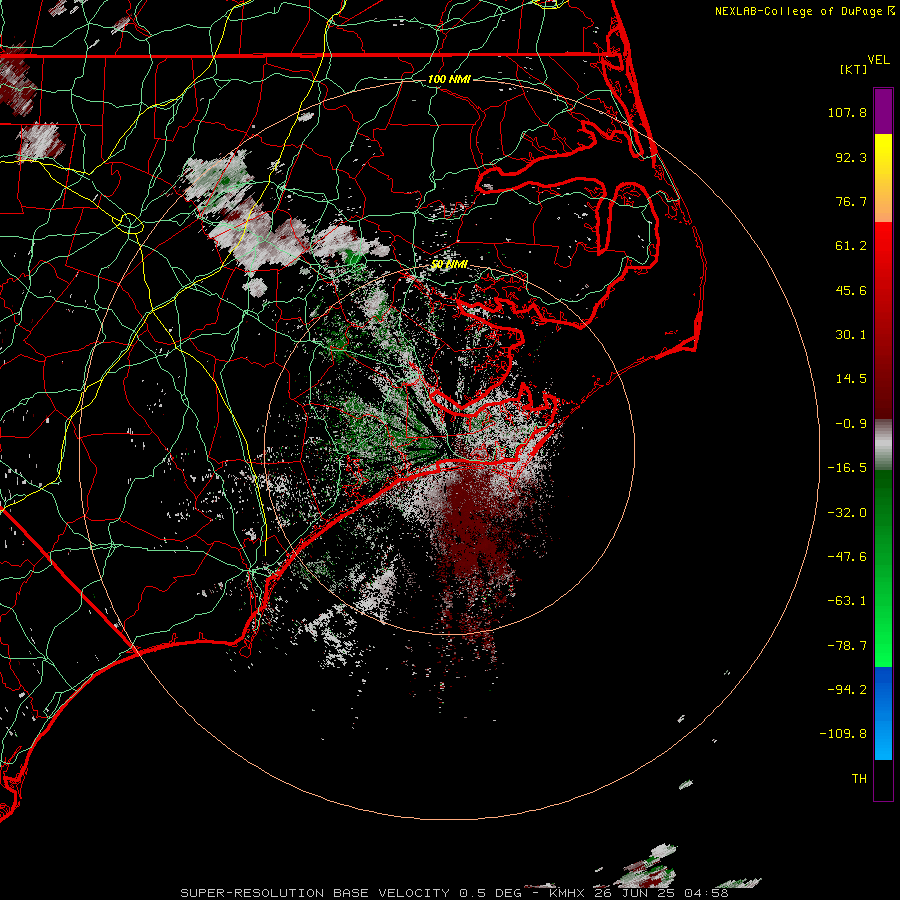Screen dimensions: 900x900
Task: Select the -0.9 scale value
Action: point(851,424)
